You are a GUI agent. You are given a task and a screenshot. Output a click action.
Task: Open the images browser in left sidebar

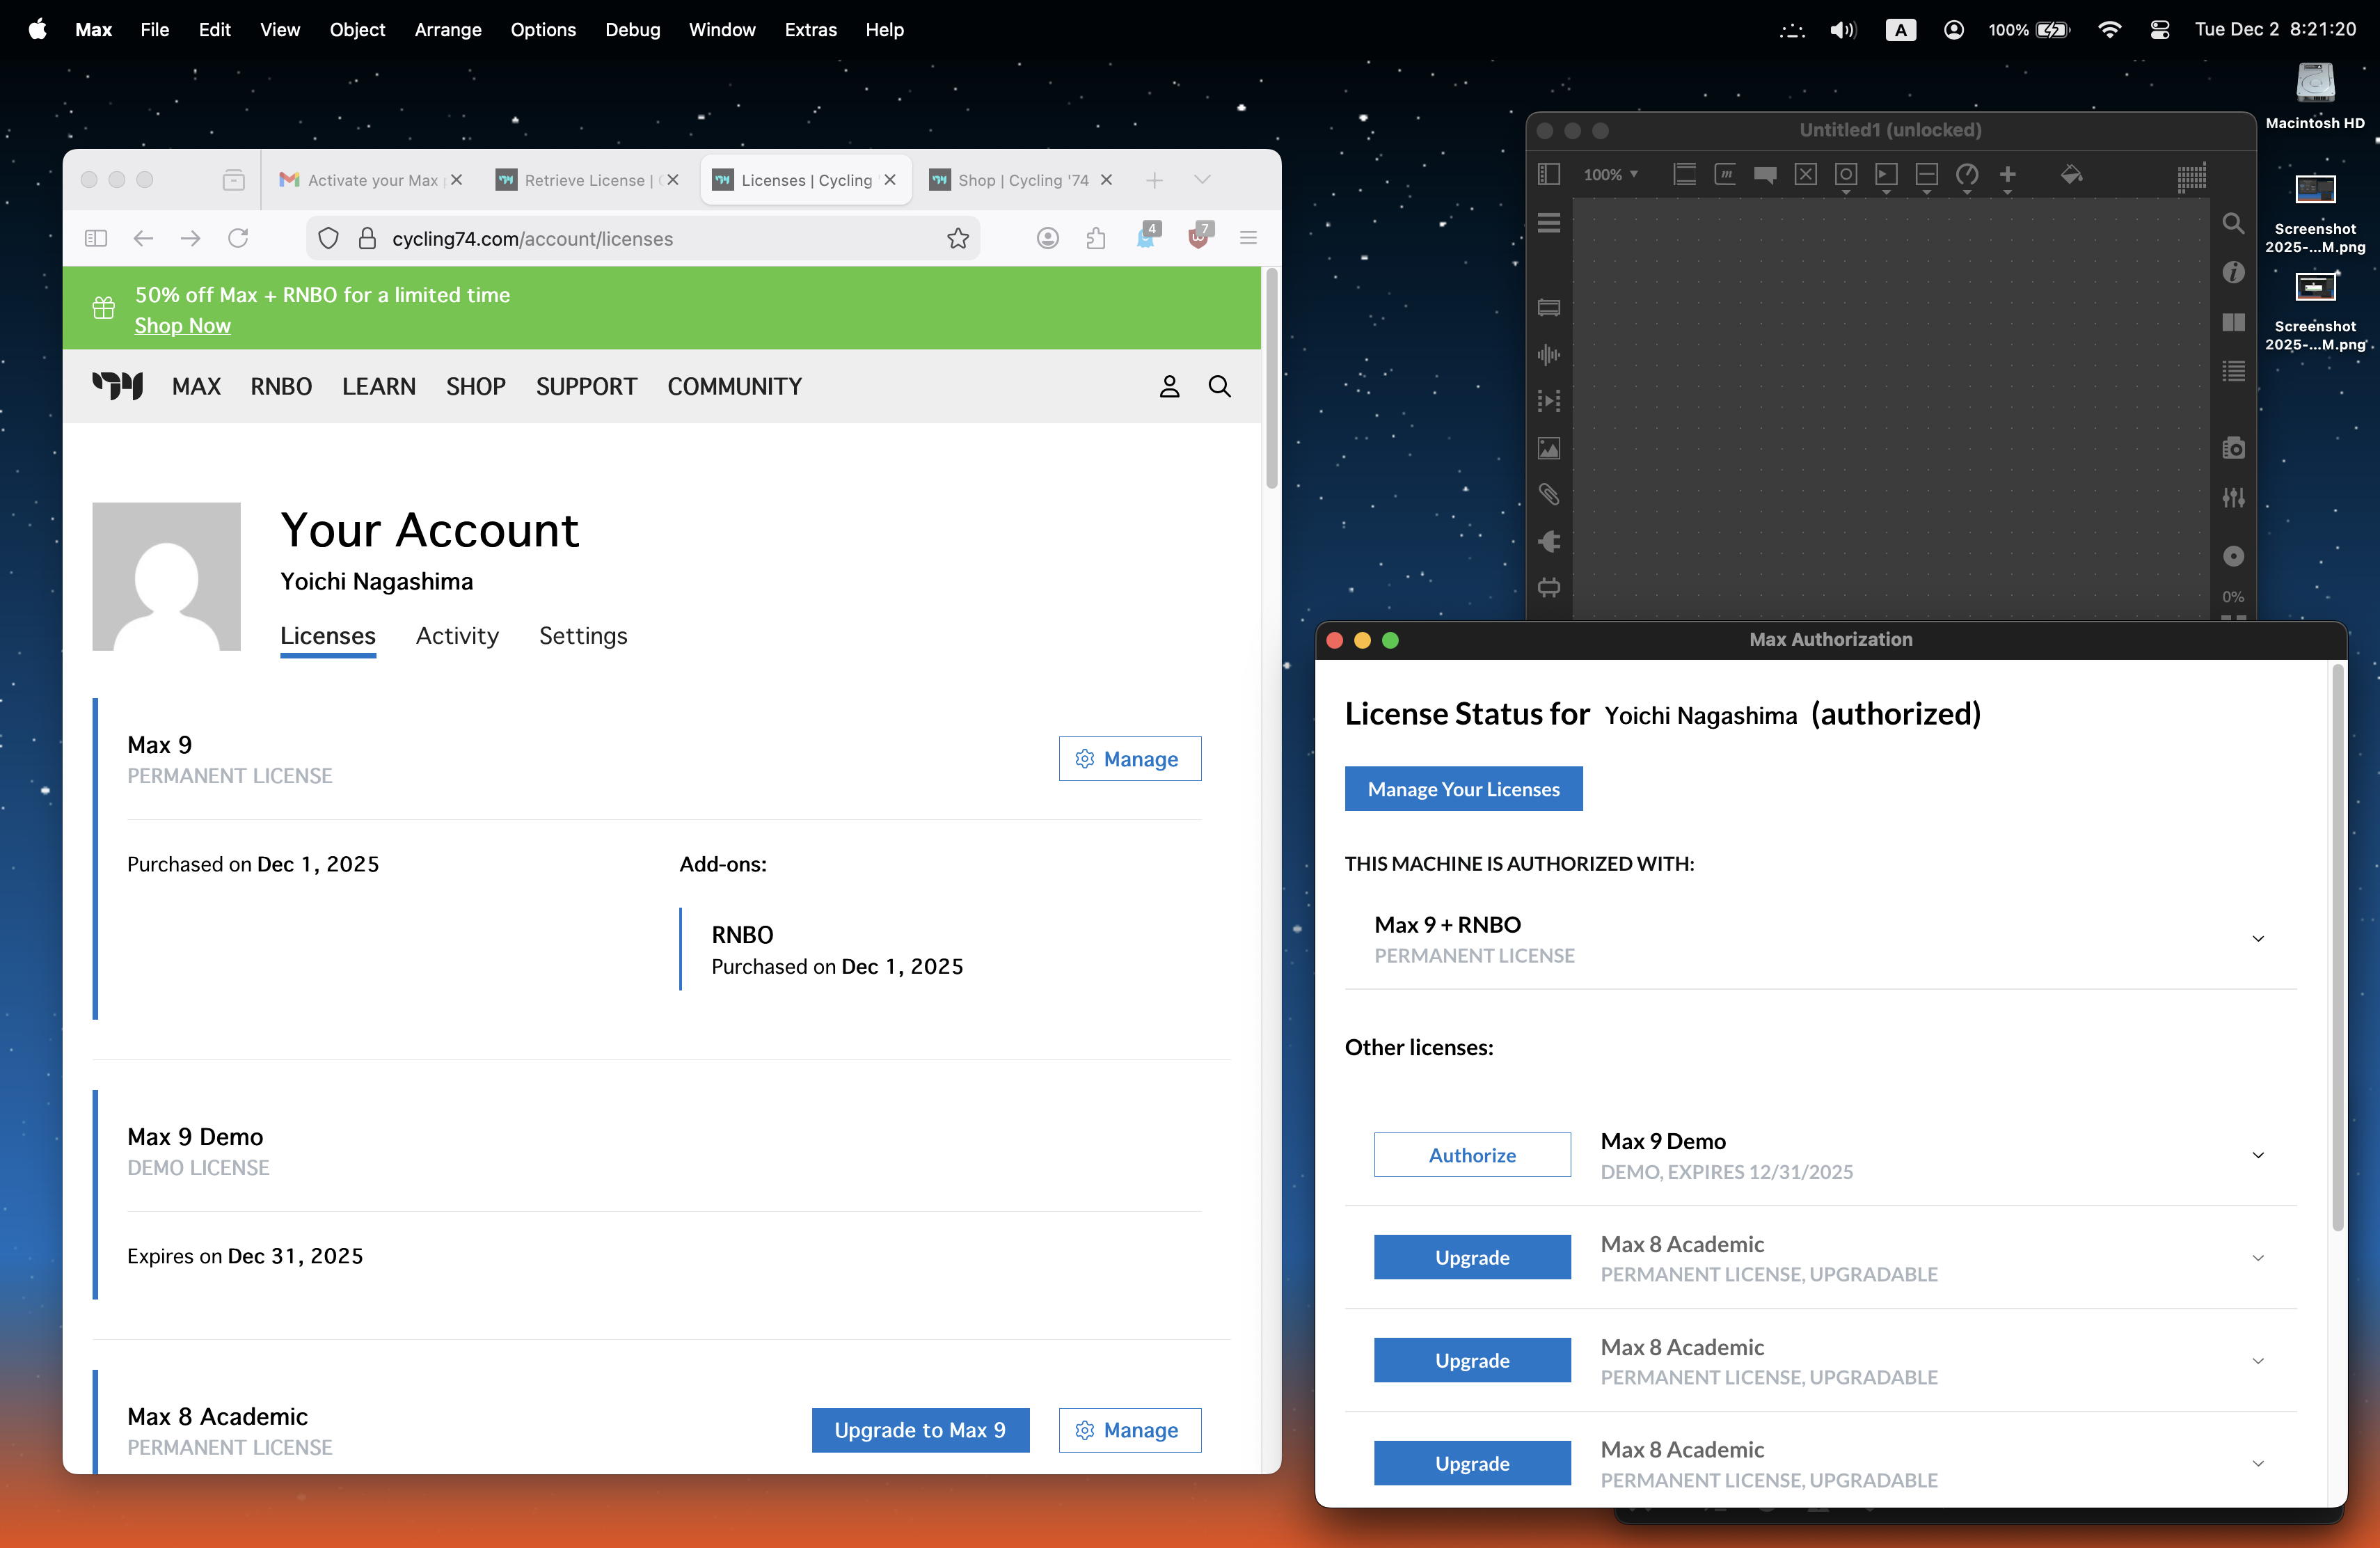pos(1548,448)
